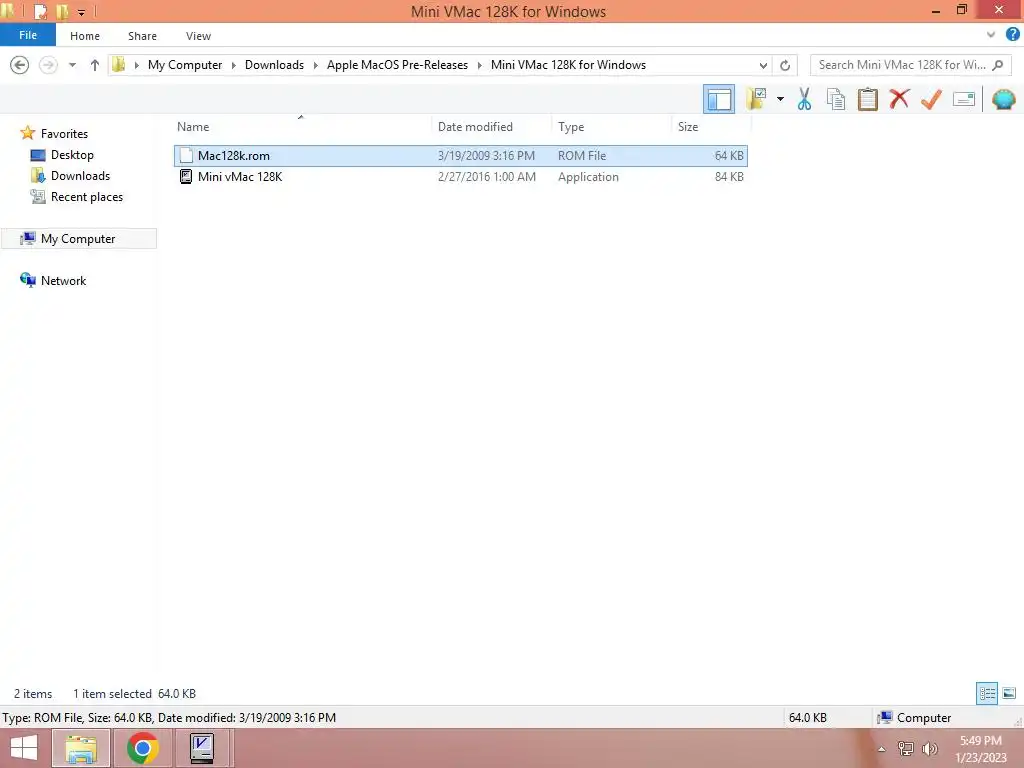Open the recent locations dropdown arrow
Viewport: 1024px width, 768px height.
(72, 65)
